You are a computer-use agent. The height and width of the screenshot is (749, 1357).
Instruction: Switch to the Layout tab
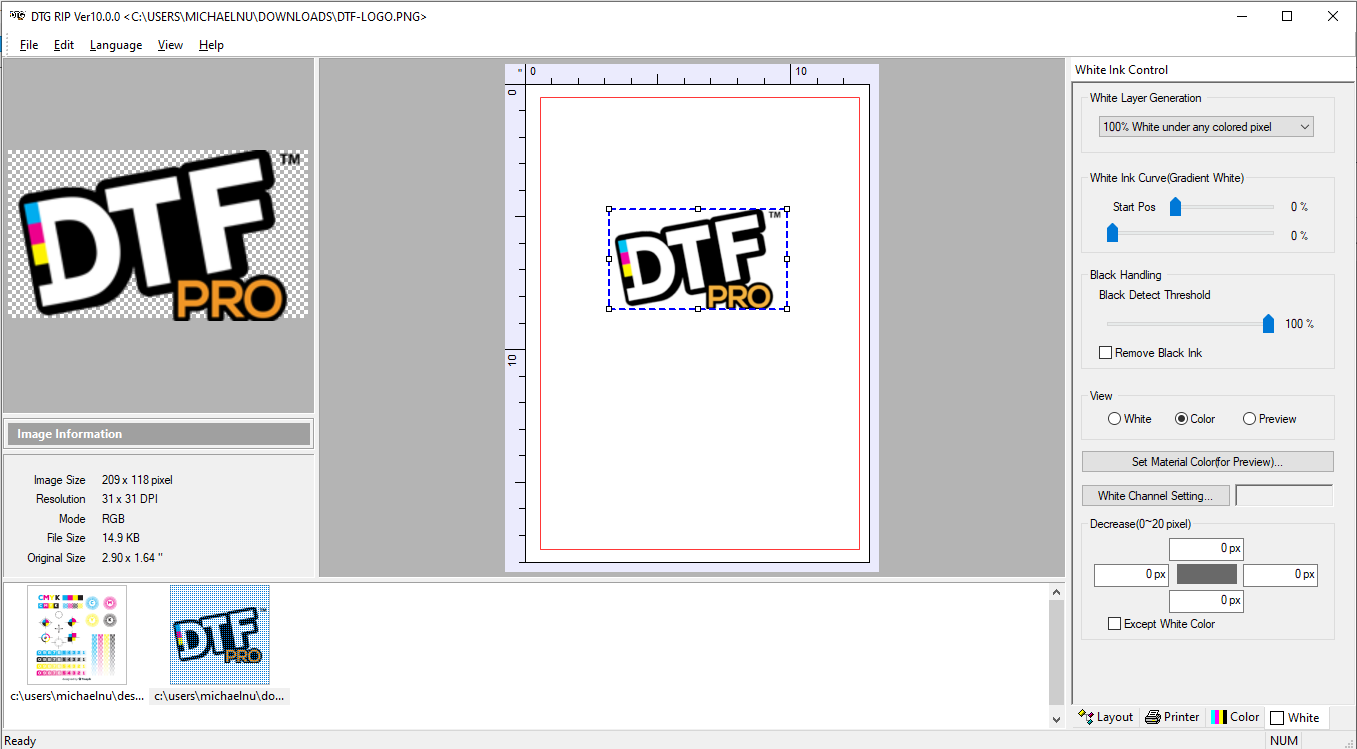(x=1105, y=717)
